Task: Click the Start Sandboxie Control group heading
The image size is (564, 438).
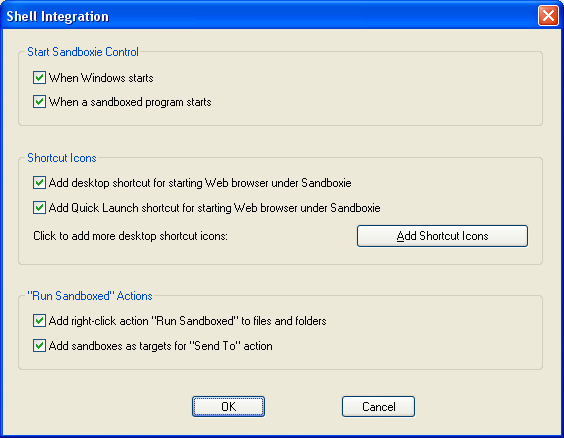Action: click(x=83, y=52)
